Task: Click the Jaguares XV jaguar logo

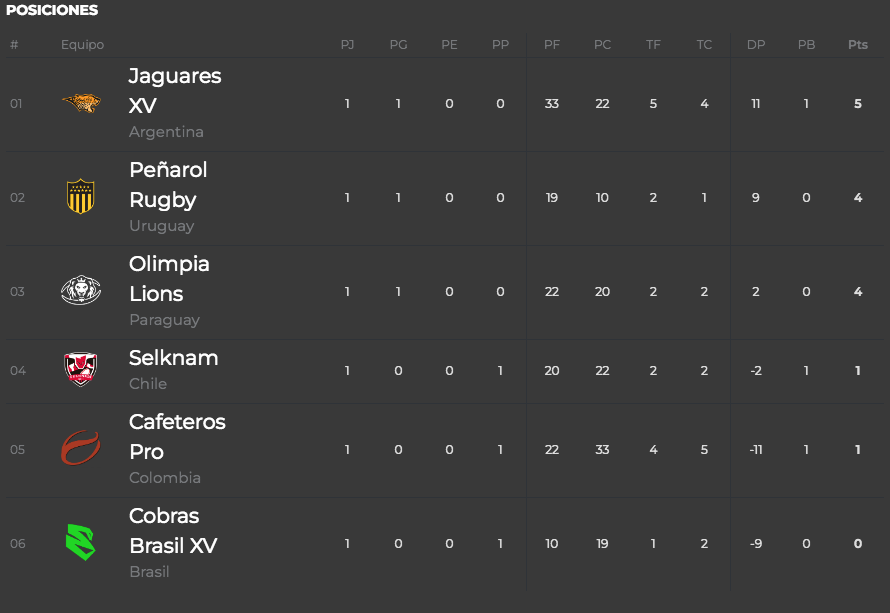Action: (x=81, y=103)
